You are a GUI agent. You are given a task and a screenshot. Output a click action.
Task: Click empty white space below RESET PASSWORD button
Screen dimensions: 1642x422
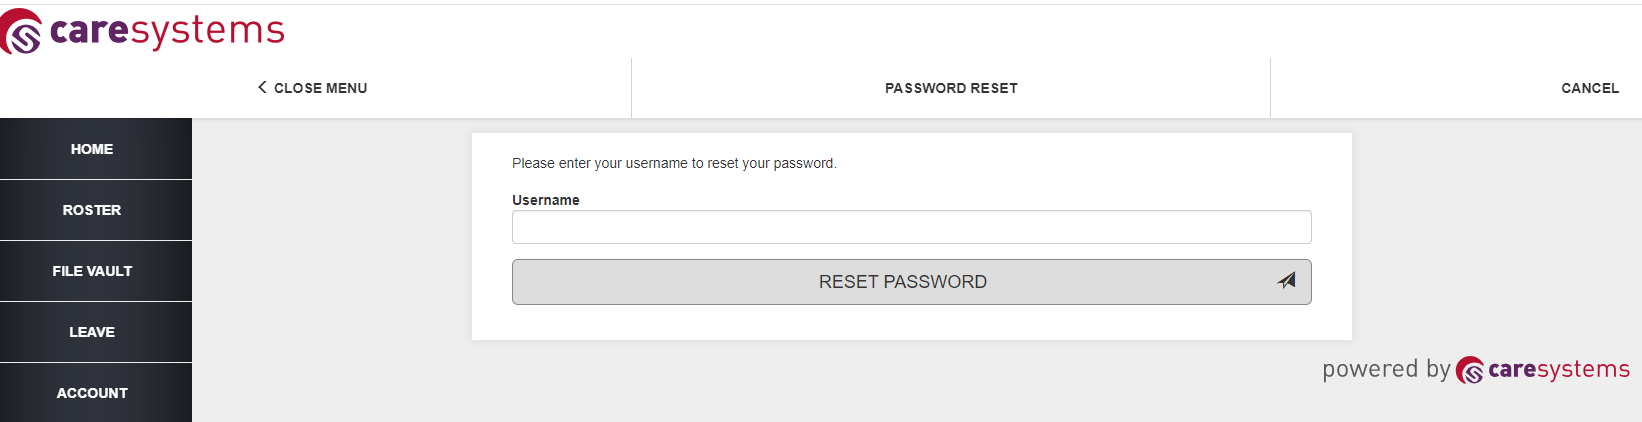pos(911,322)
